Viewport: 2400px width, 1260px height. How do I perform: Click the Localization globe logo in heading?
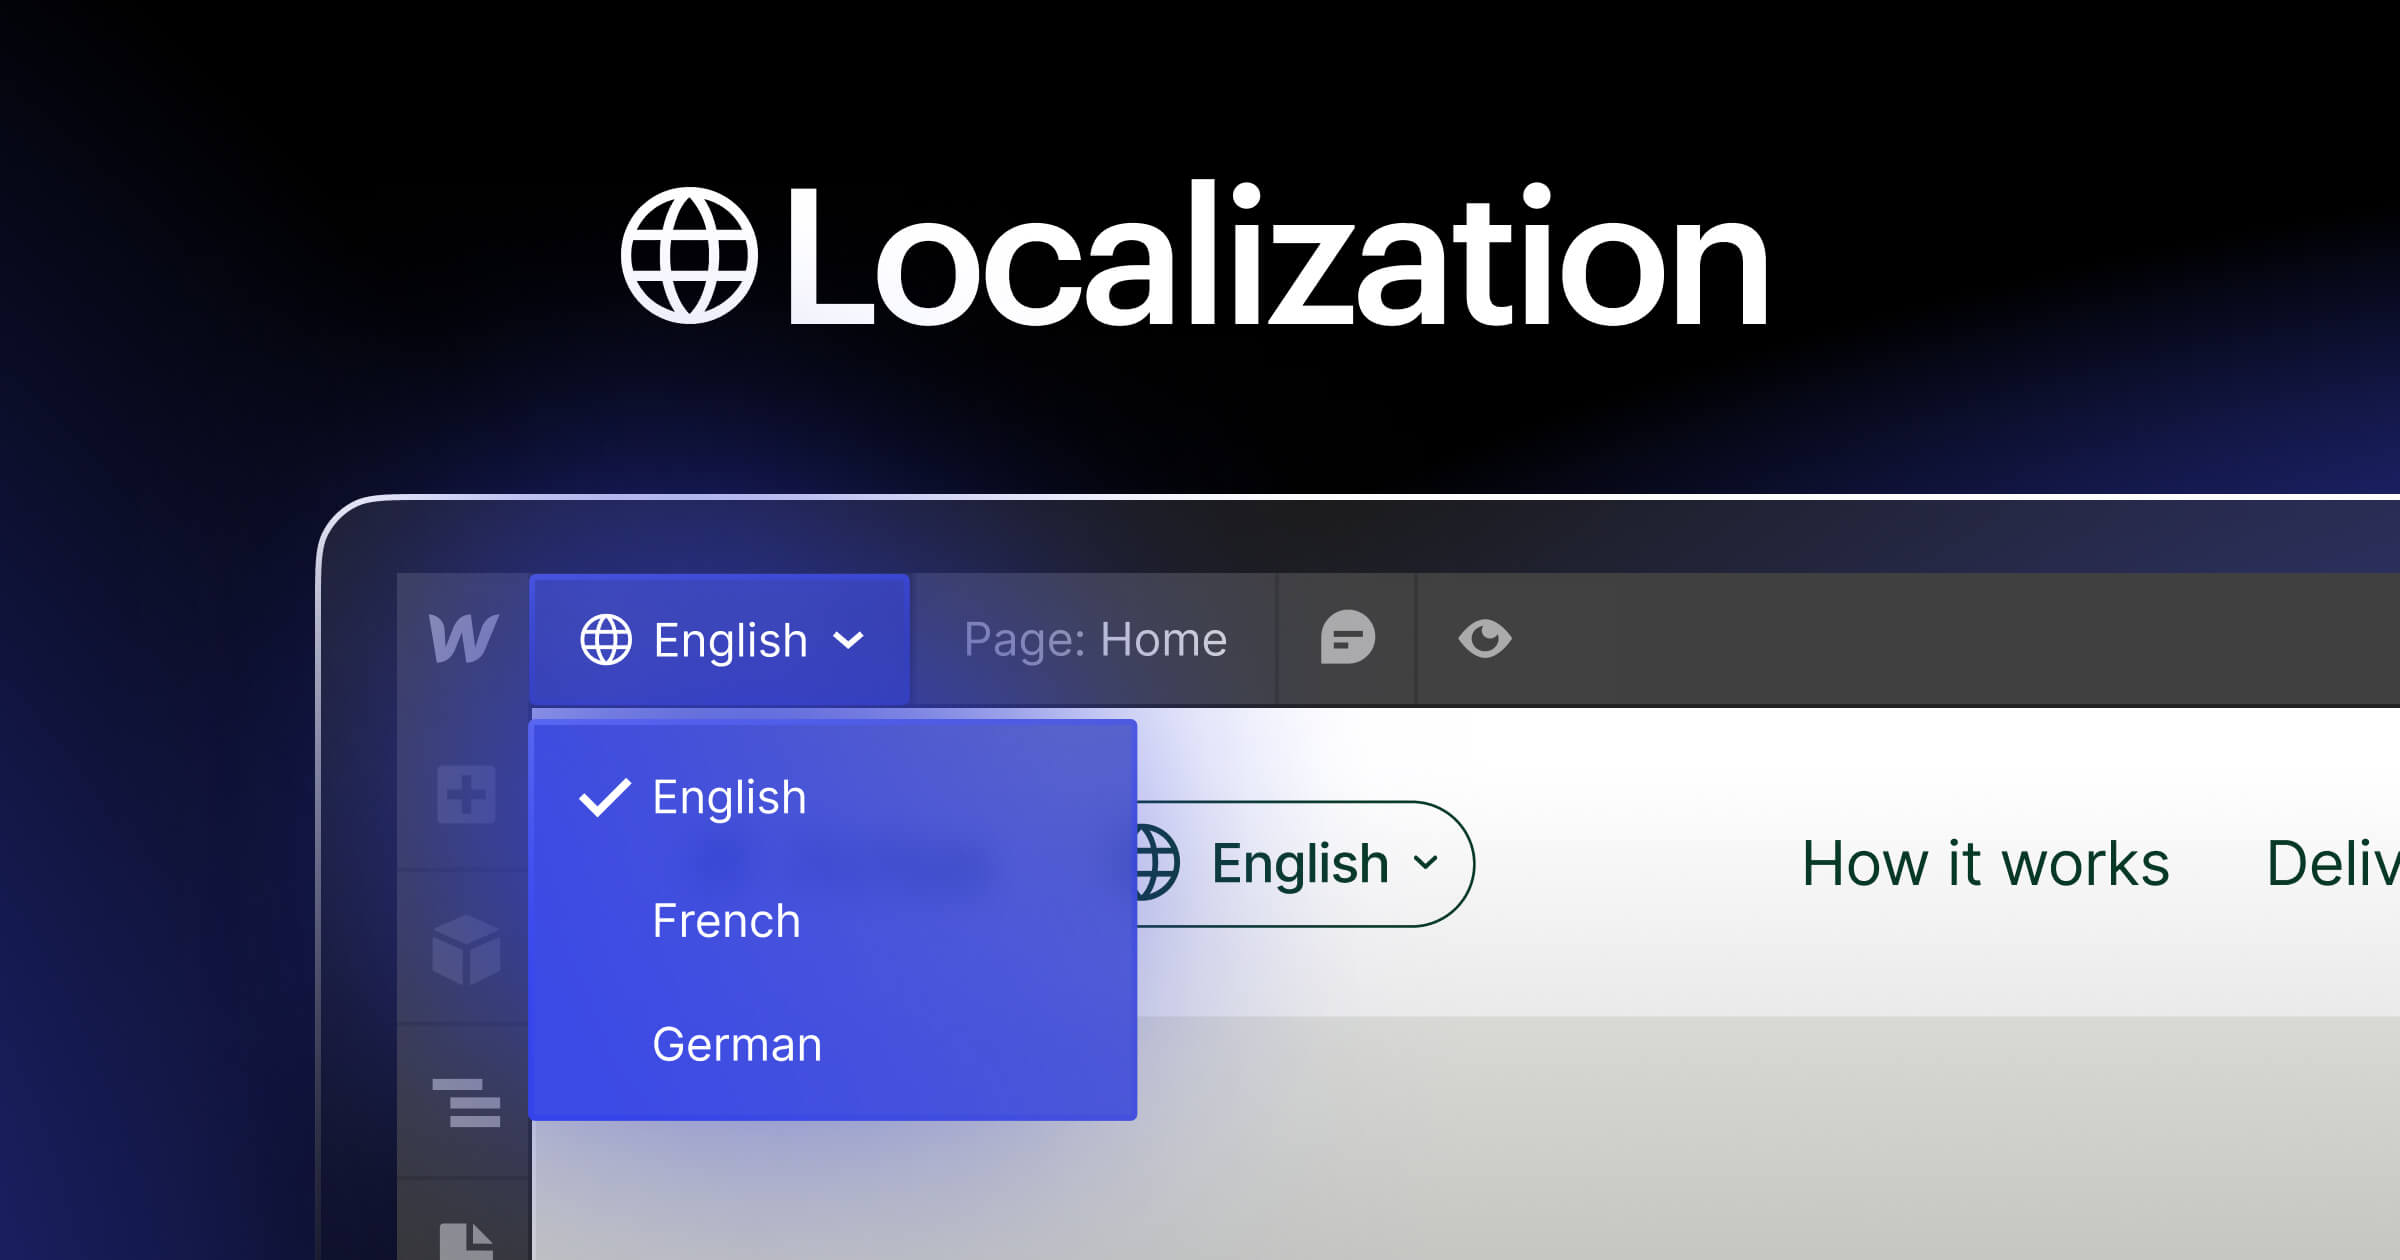pyautogui.click(x=689, y=256)
